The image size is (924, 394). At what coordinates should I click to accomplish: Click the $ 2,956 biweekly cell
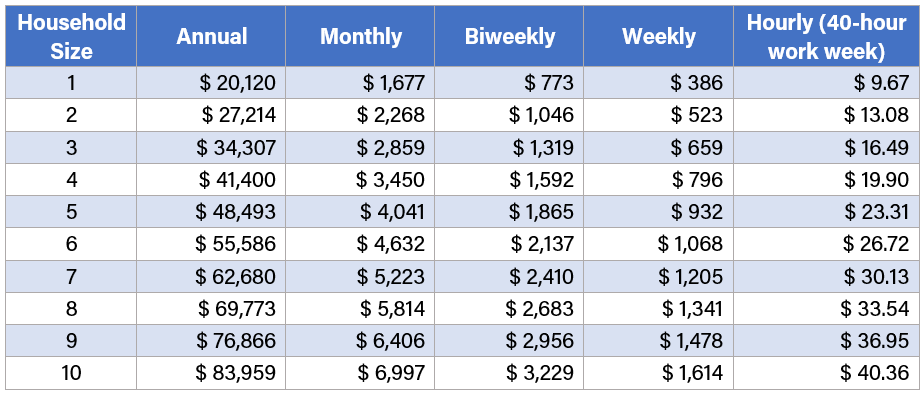[x=509, y=340]
